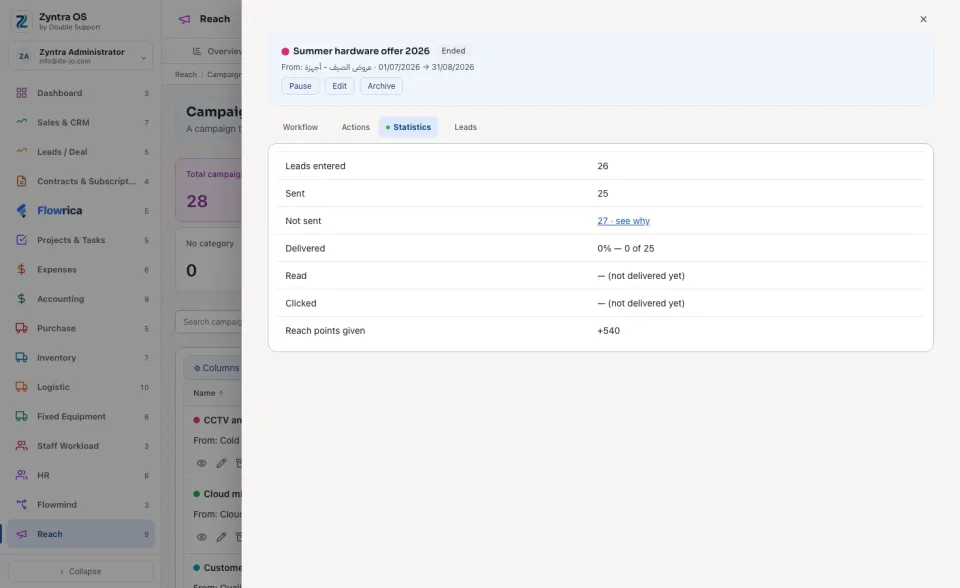This screenshot has width=960, height=588.
Task: Edit CCTV campaign pencil icon
Action: click(221, 464)
